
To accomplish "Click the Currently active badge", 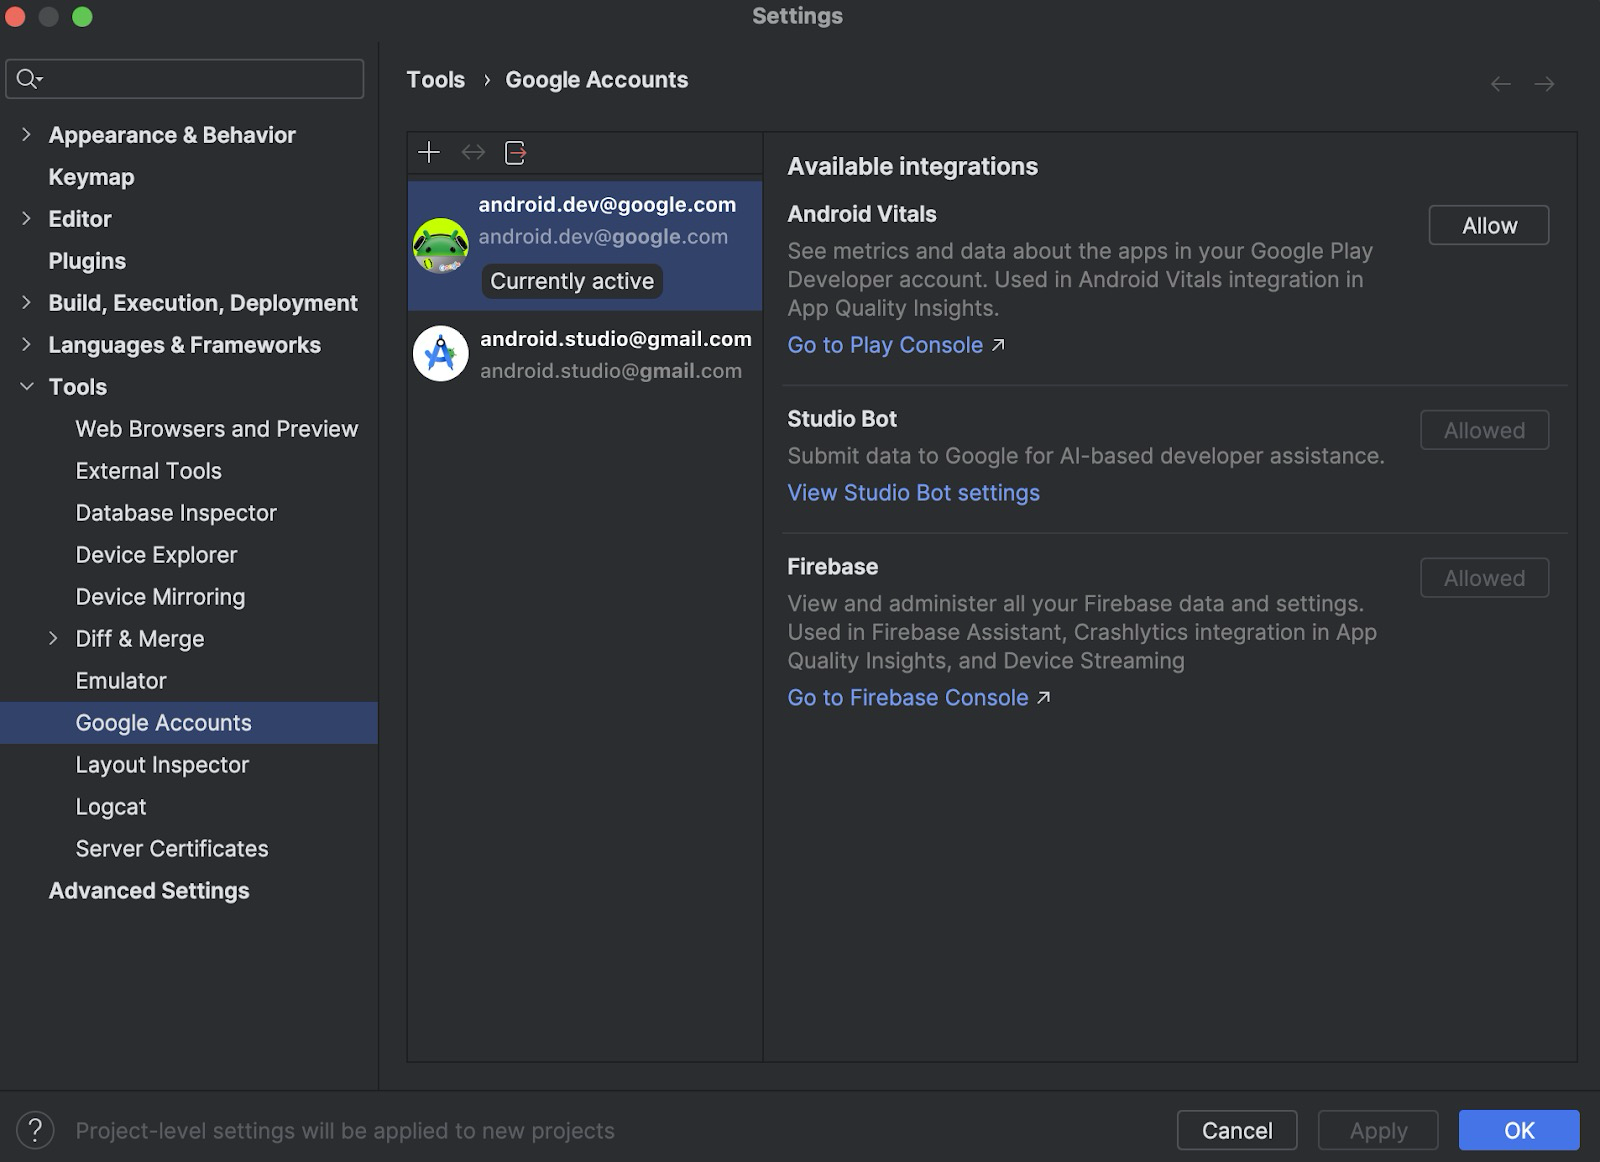I will (572, 281).
